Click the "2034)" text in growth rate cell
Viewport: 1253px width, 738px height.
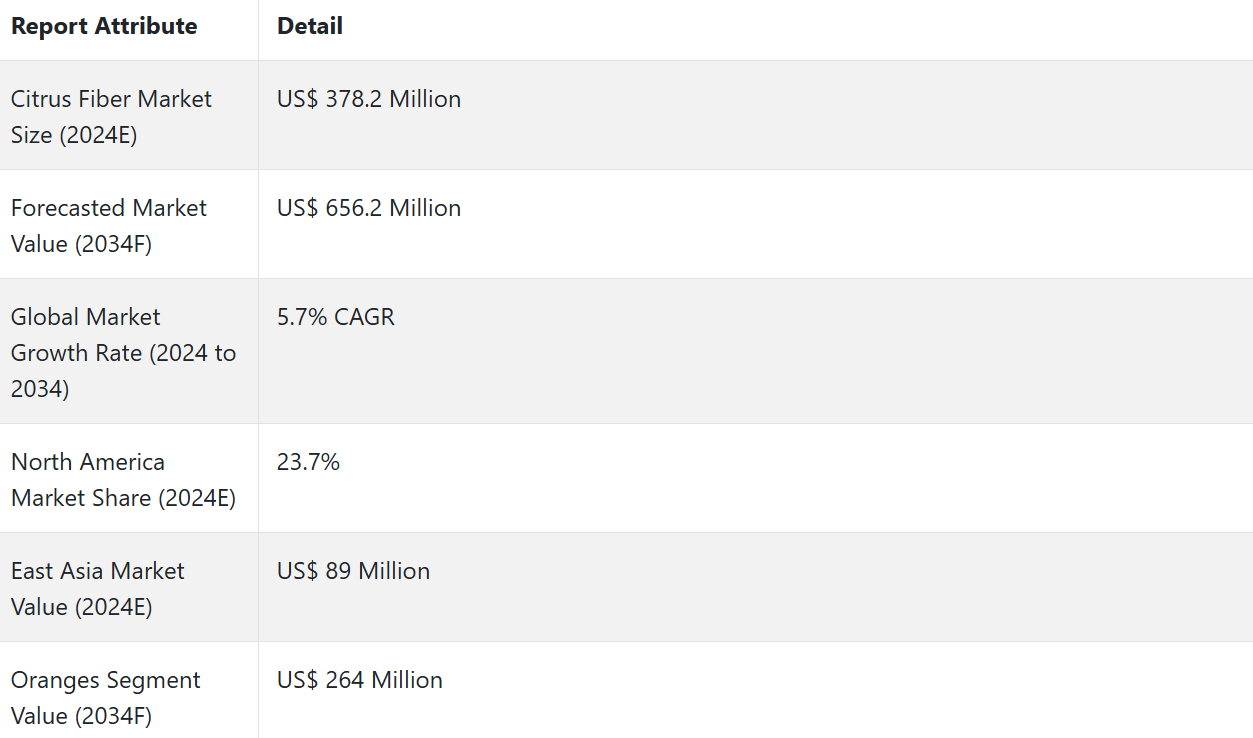point(40,389)
